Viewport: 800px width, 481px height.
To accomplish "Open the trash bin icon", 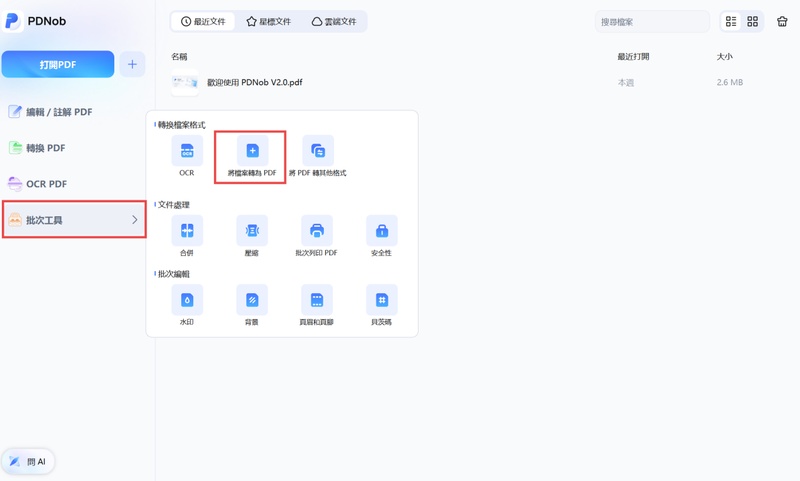I will (x=782, y=21).
